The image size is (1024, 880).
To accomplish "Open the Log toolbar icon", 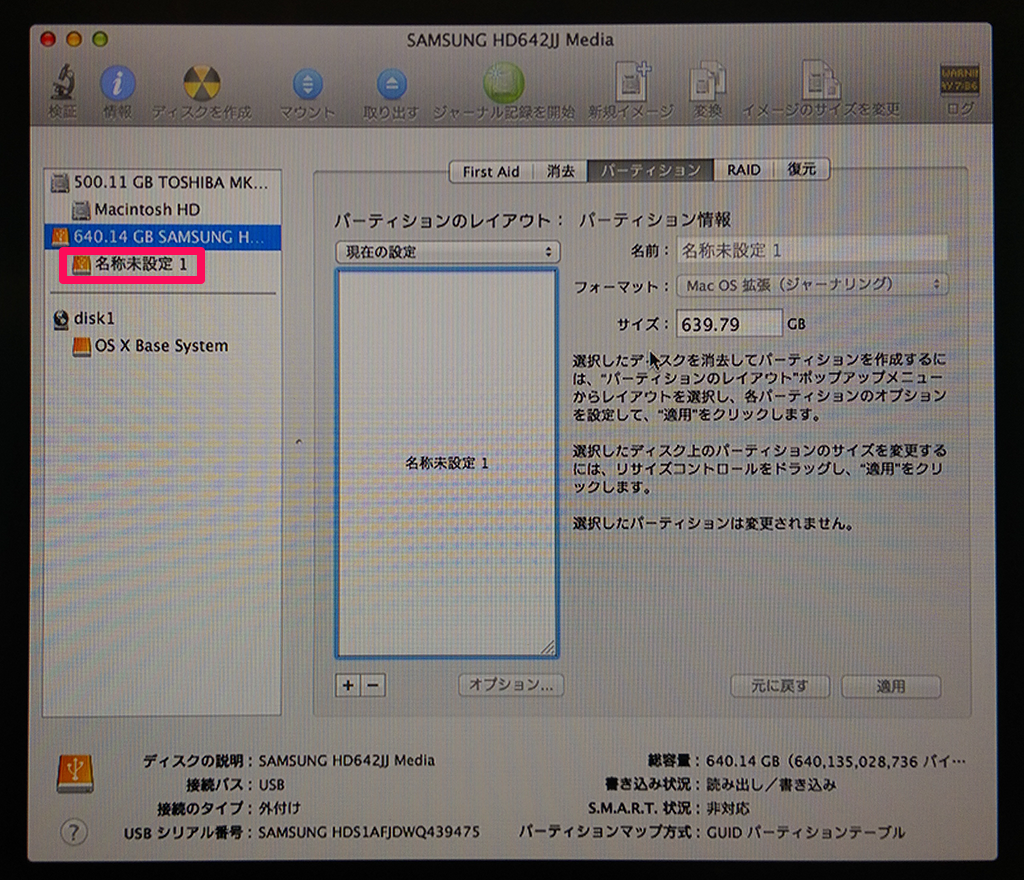I will (958, 85).
